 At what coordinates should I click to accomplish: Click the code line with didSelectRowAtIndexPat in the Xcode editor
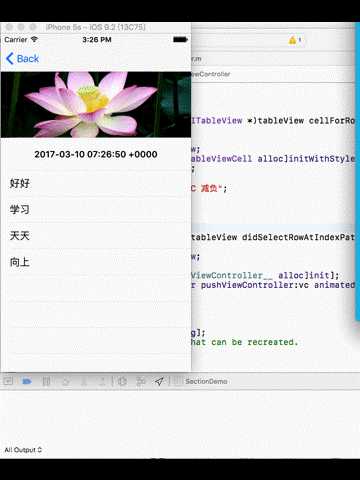(x=273, y=237)
